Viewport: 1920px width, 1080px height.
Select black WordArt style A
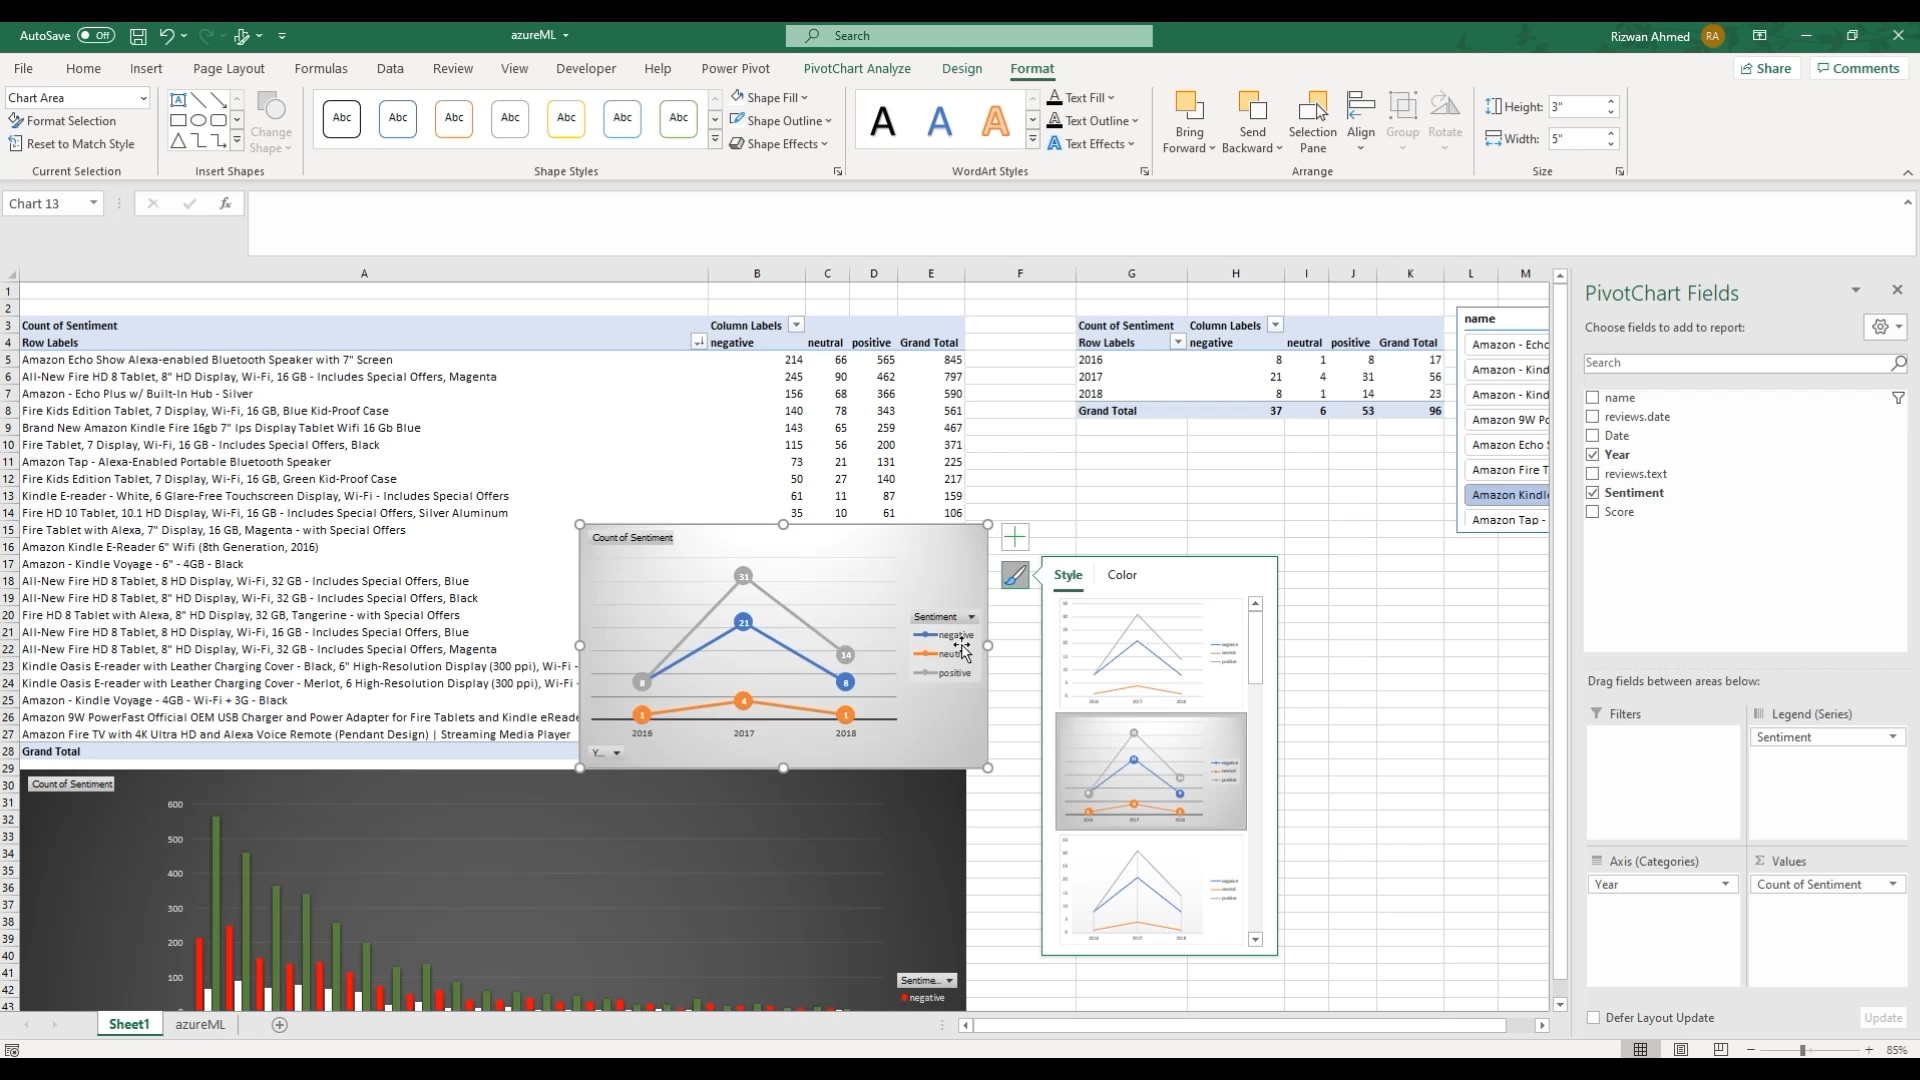point(882,122)
